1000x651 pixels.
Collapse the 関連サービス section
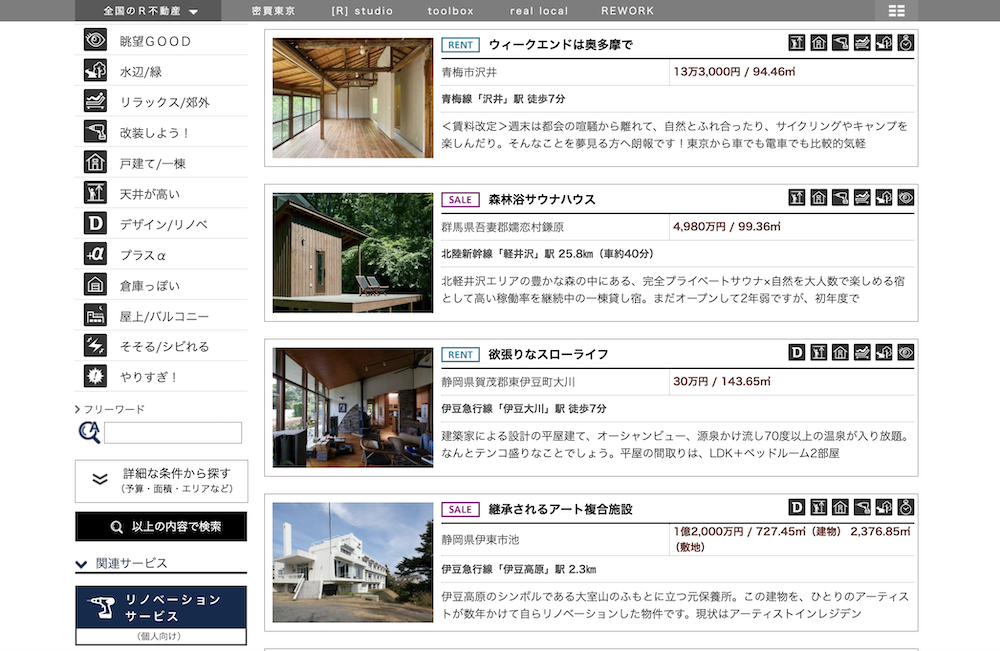161,564
